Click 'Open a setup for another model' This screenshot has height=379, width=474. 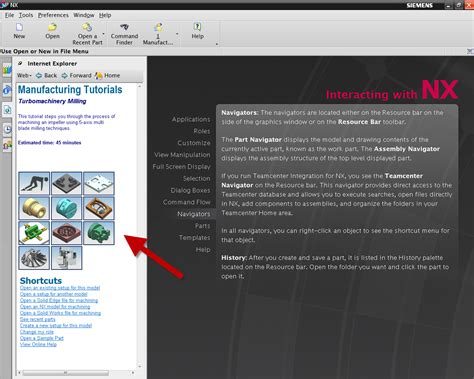point(53,294)
